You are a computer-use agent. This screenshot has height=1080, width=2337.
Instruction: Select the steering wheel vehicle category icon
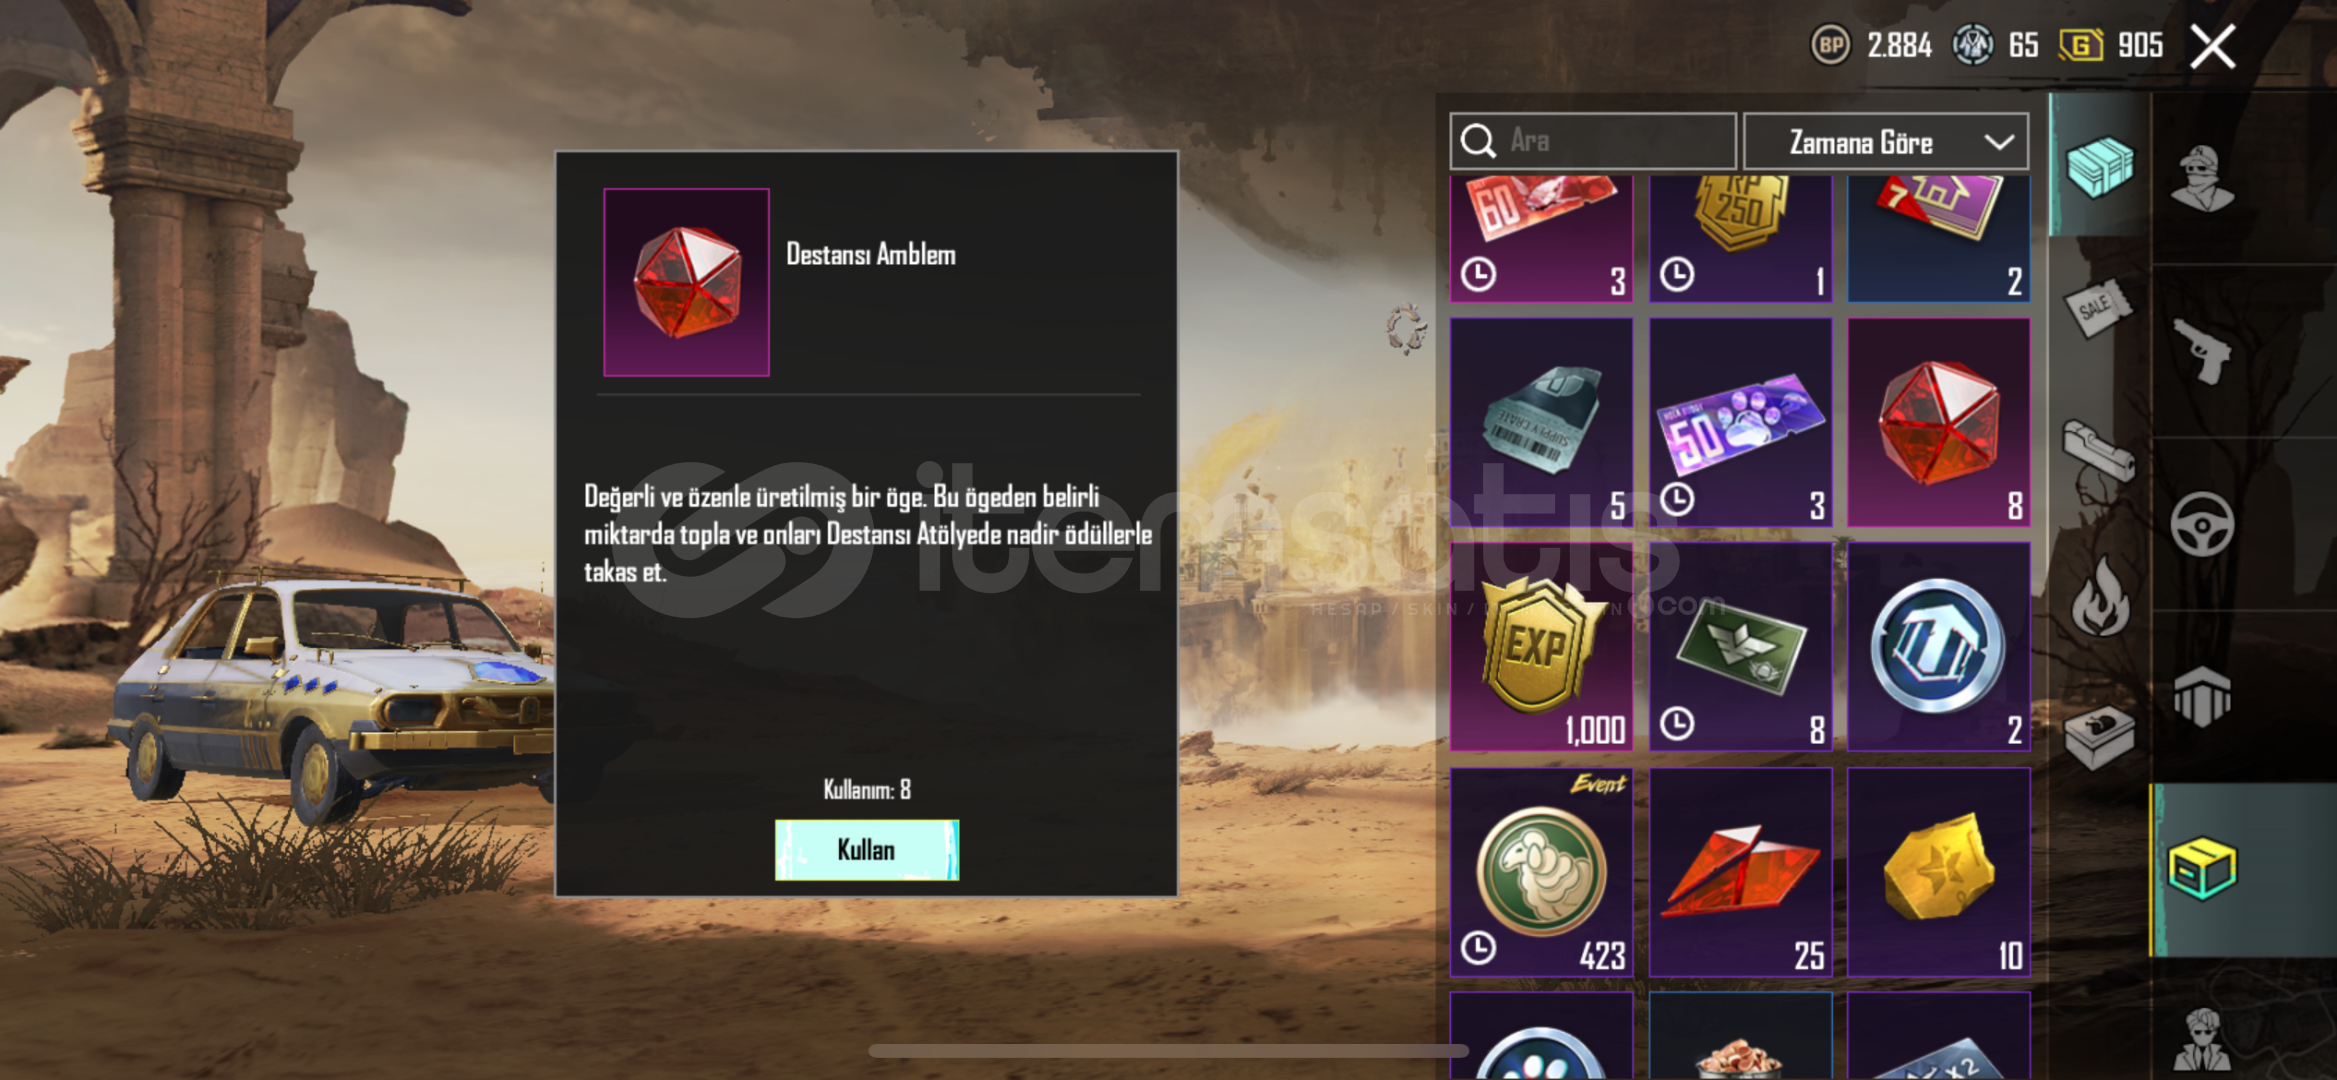2202,524
